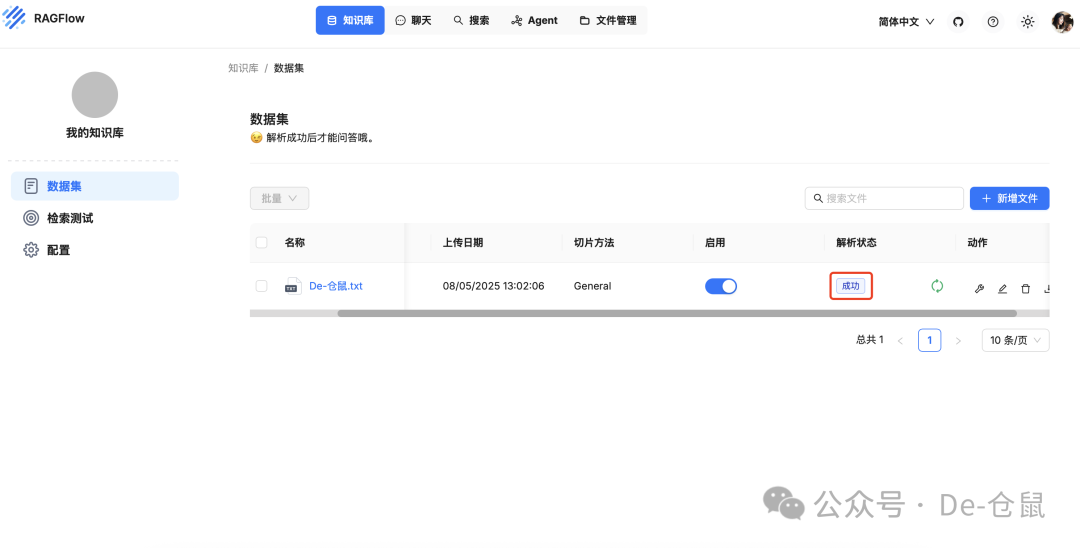The width and height of the screenshot is (1080, 548).
Task: Open the user avatar in top right
Action: point(1062,21)
